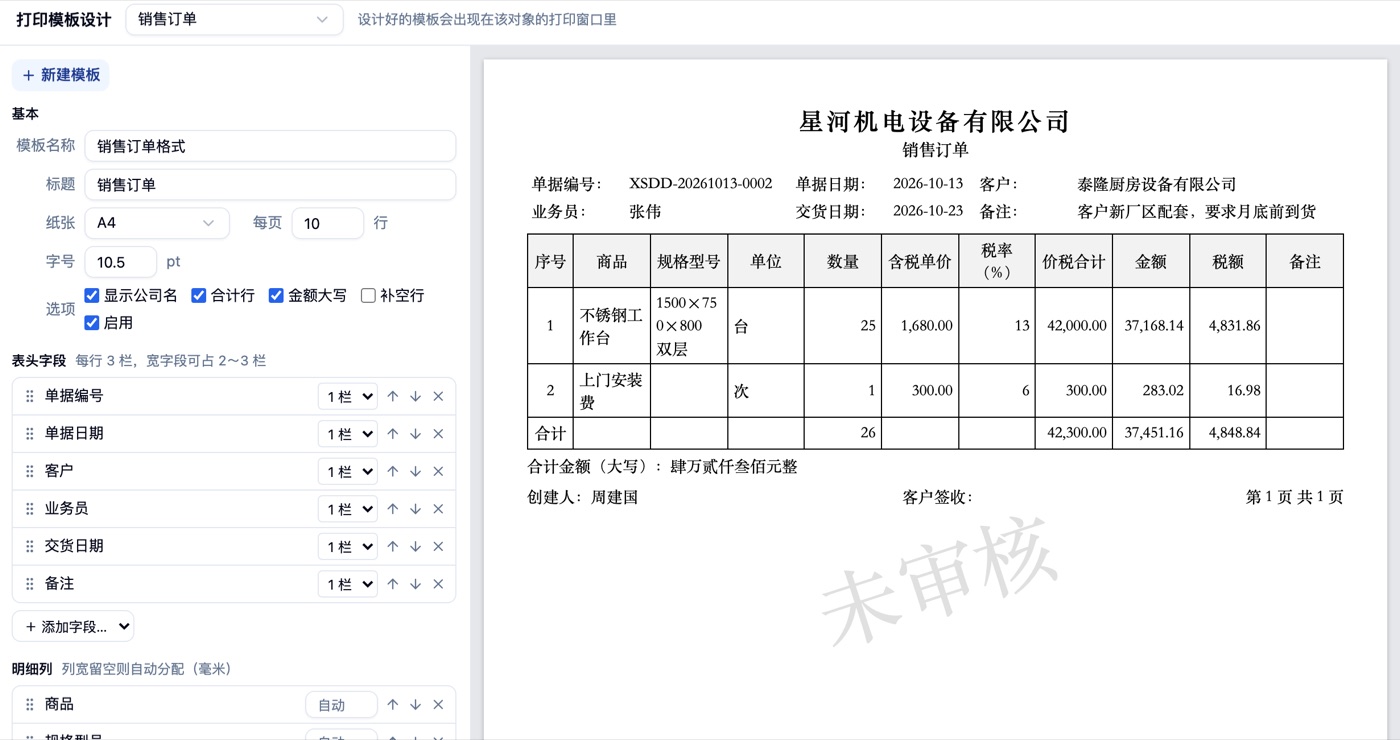Viewport: 1400px width, 740px height.
Task: Move 客户 field down
Action: tap(415, 472)
